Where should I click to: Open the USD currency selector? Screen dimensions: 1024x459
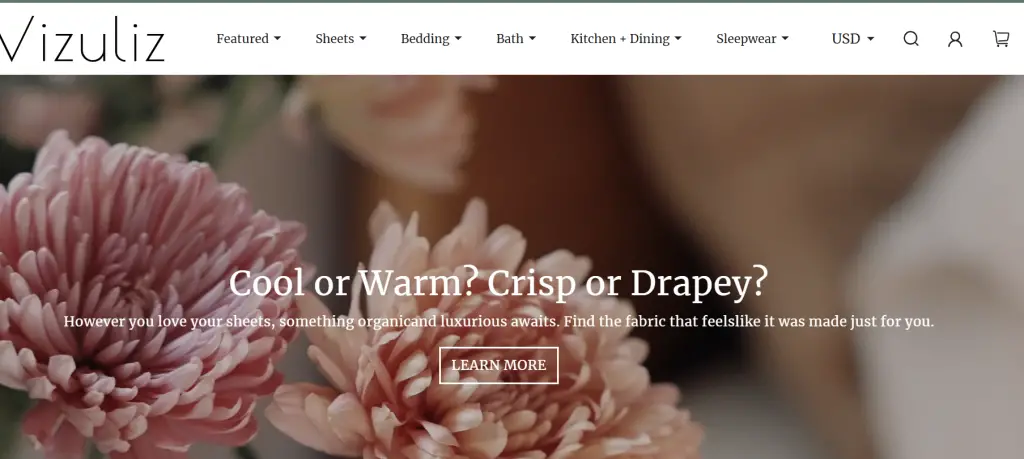(x=853, y=39)
